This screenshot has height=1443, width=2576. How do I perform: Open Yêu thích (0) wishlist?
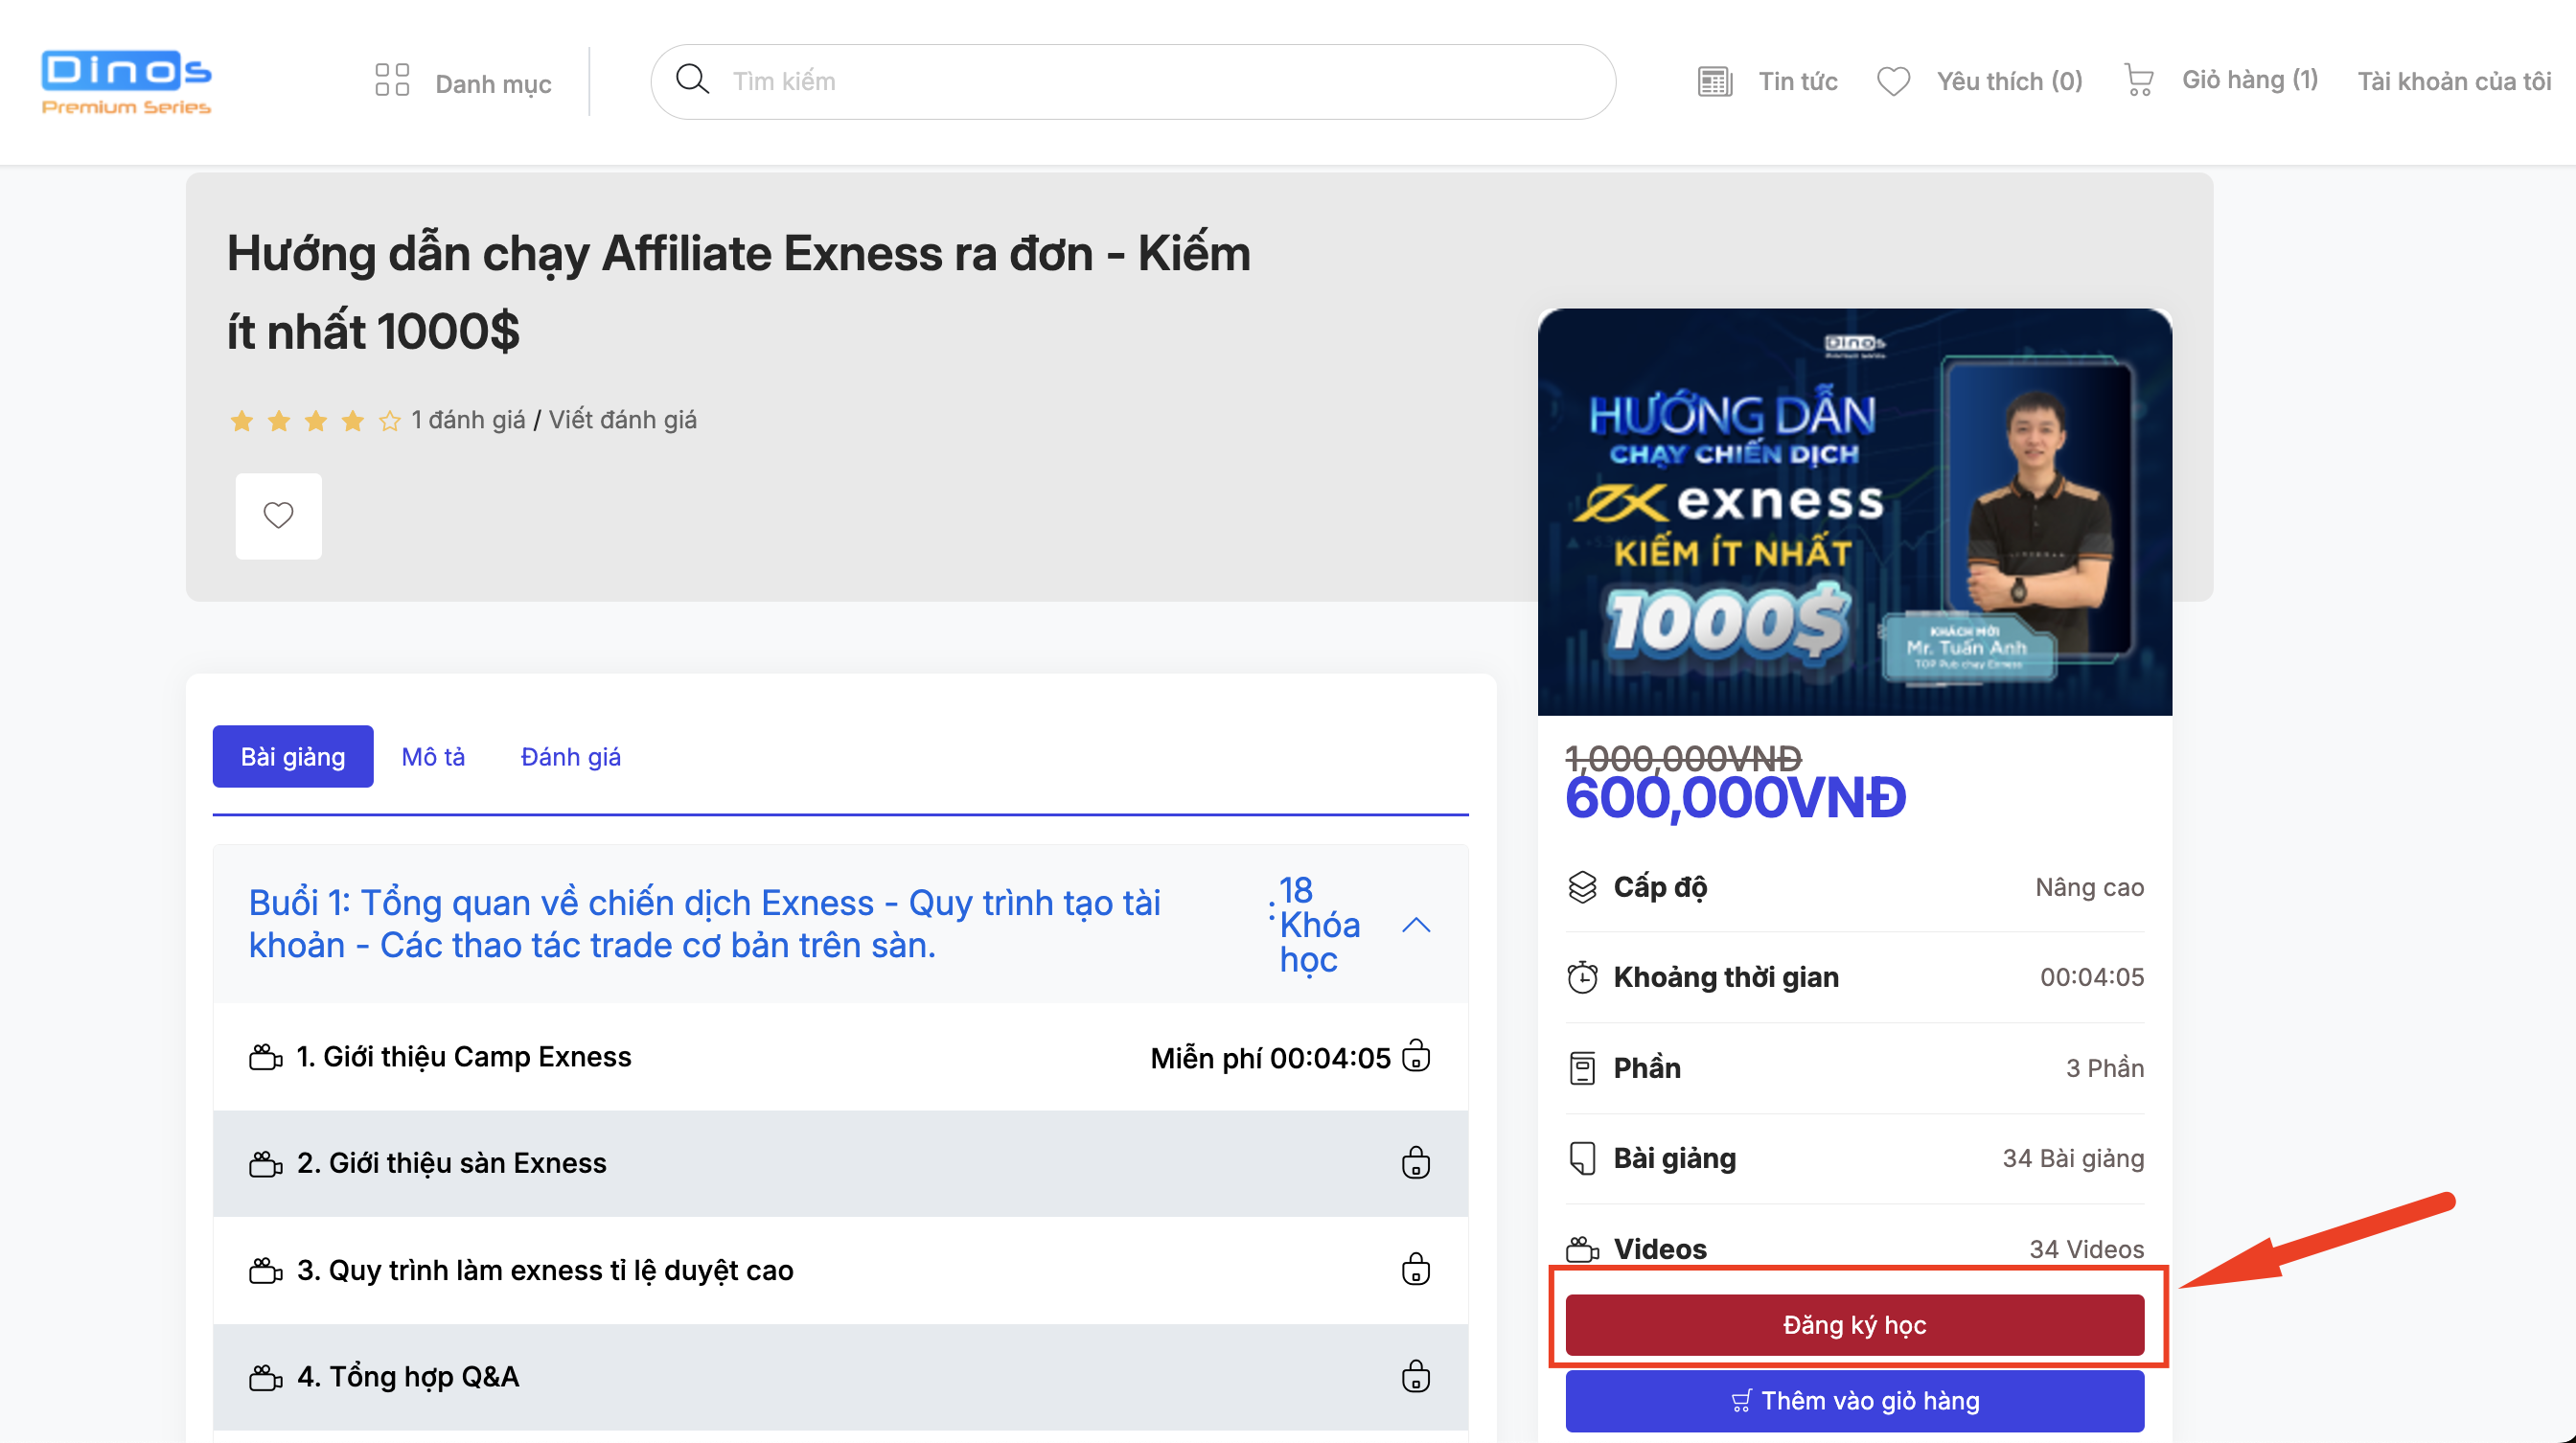[x=2009, y=82]
